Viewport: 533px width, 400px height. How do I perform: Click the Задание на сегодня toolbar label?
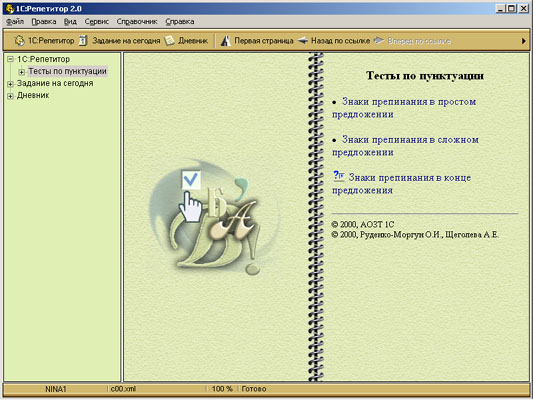coord(126,41)
